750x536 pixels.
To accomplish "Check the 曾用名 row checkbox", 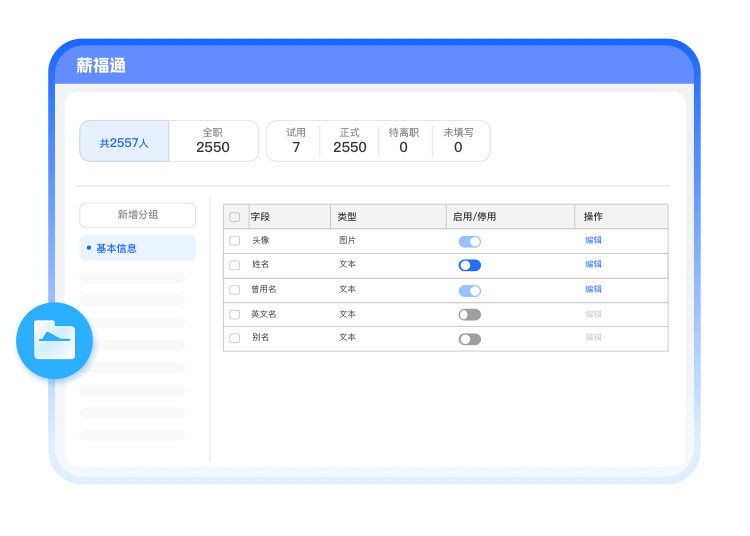I will click(234, 290).
